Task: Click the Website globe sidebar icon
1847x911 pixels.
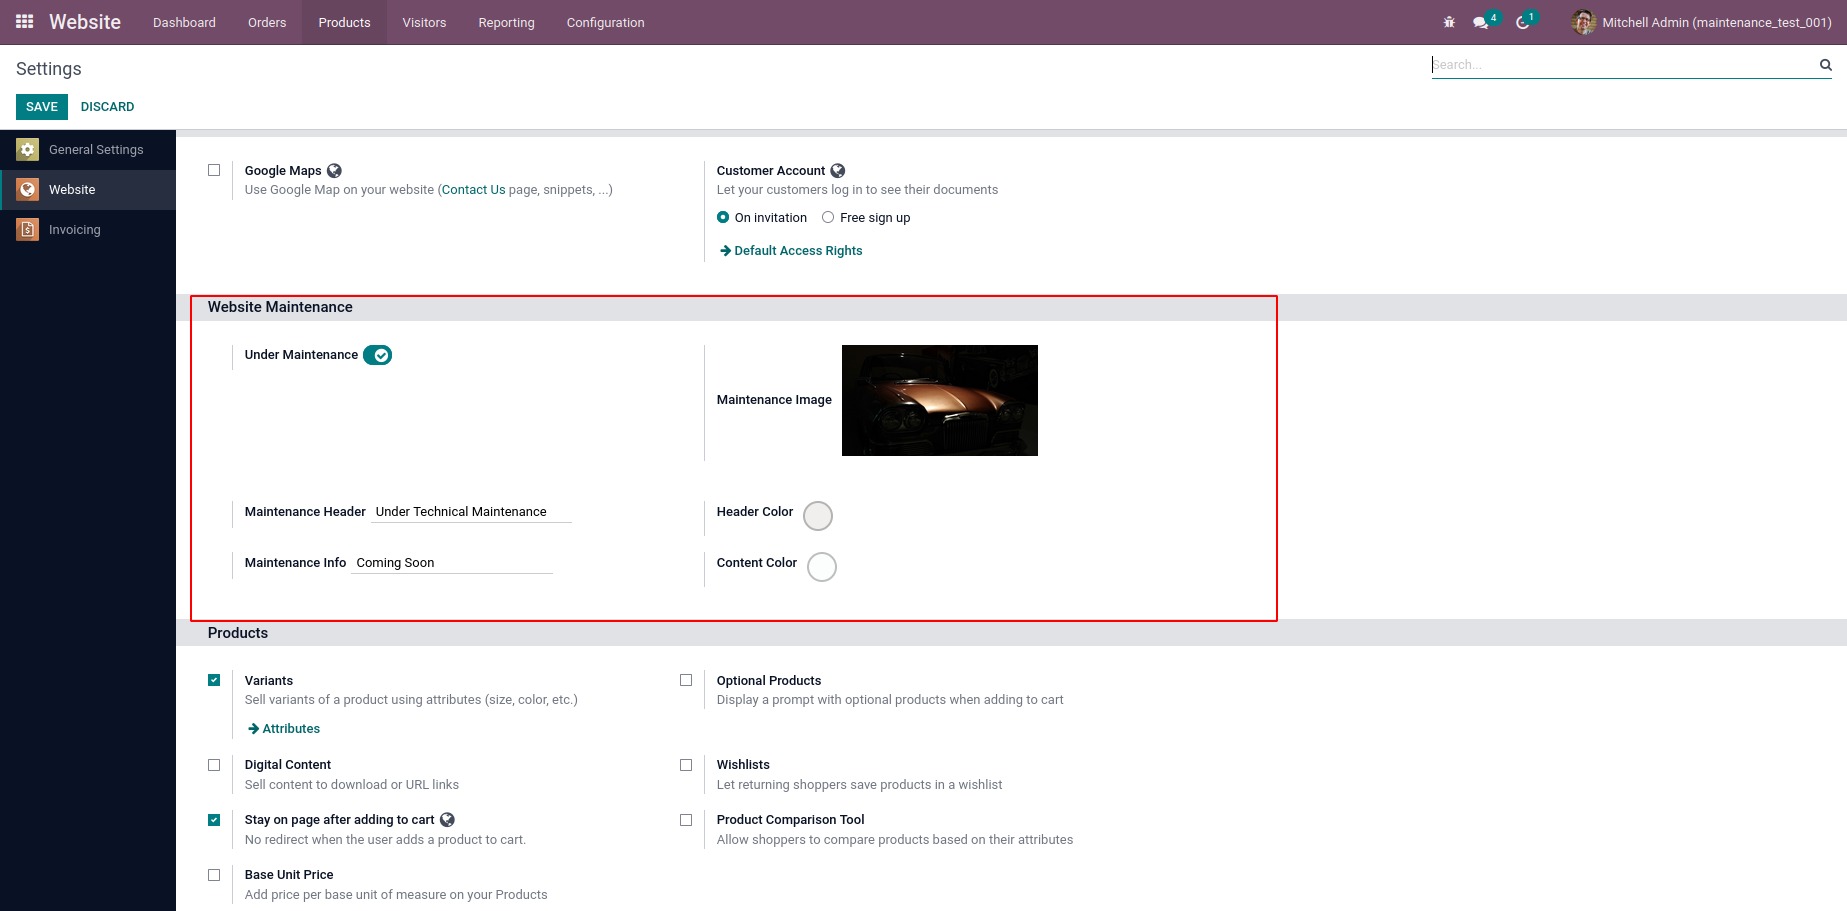Action: coord(28,190)
